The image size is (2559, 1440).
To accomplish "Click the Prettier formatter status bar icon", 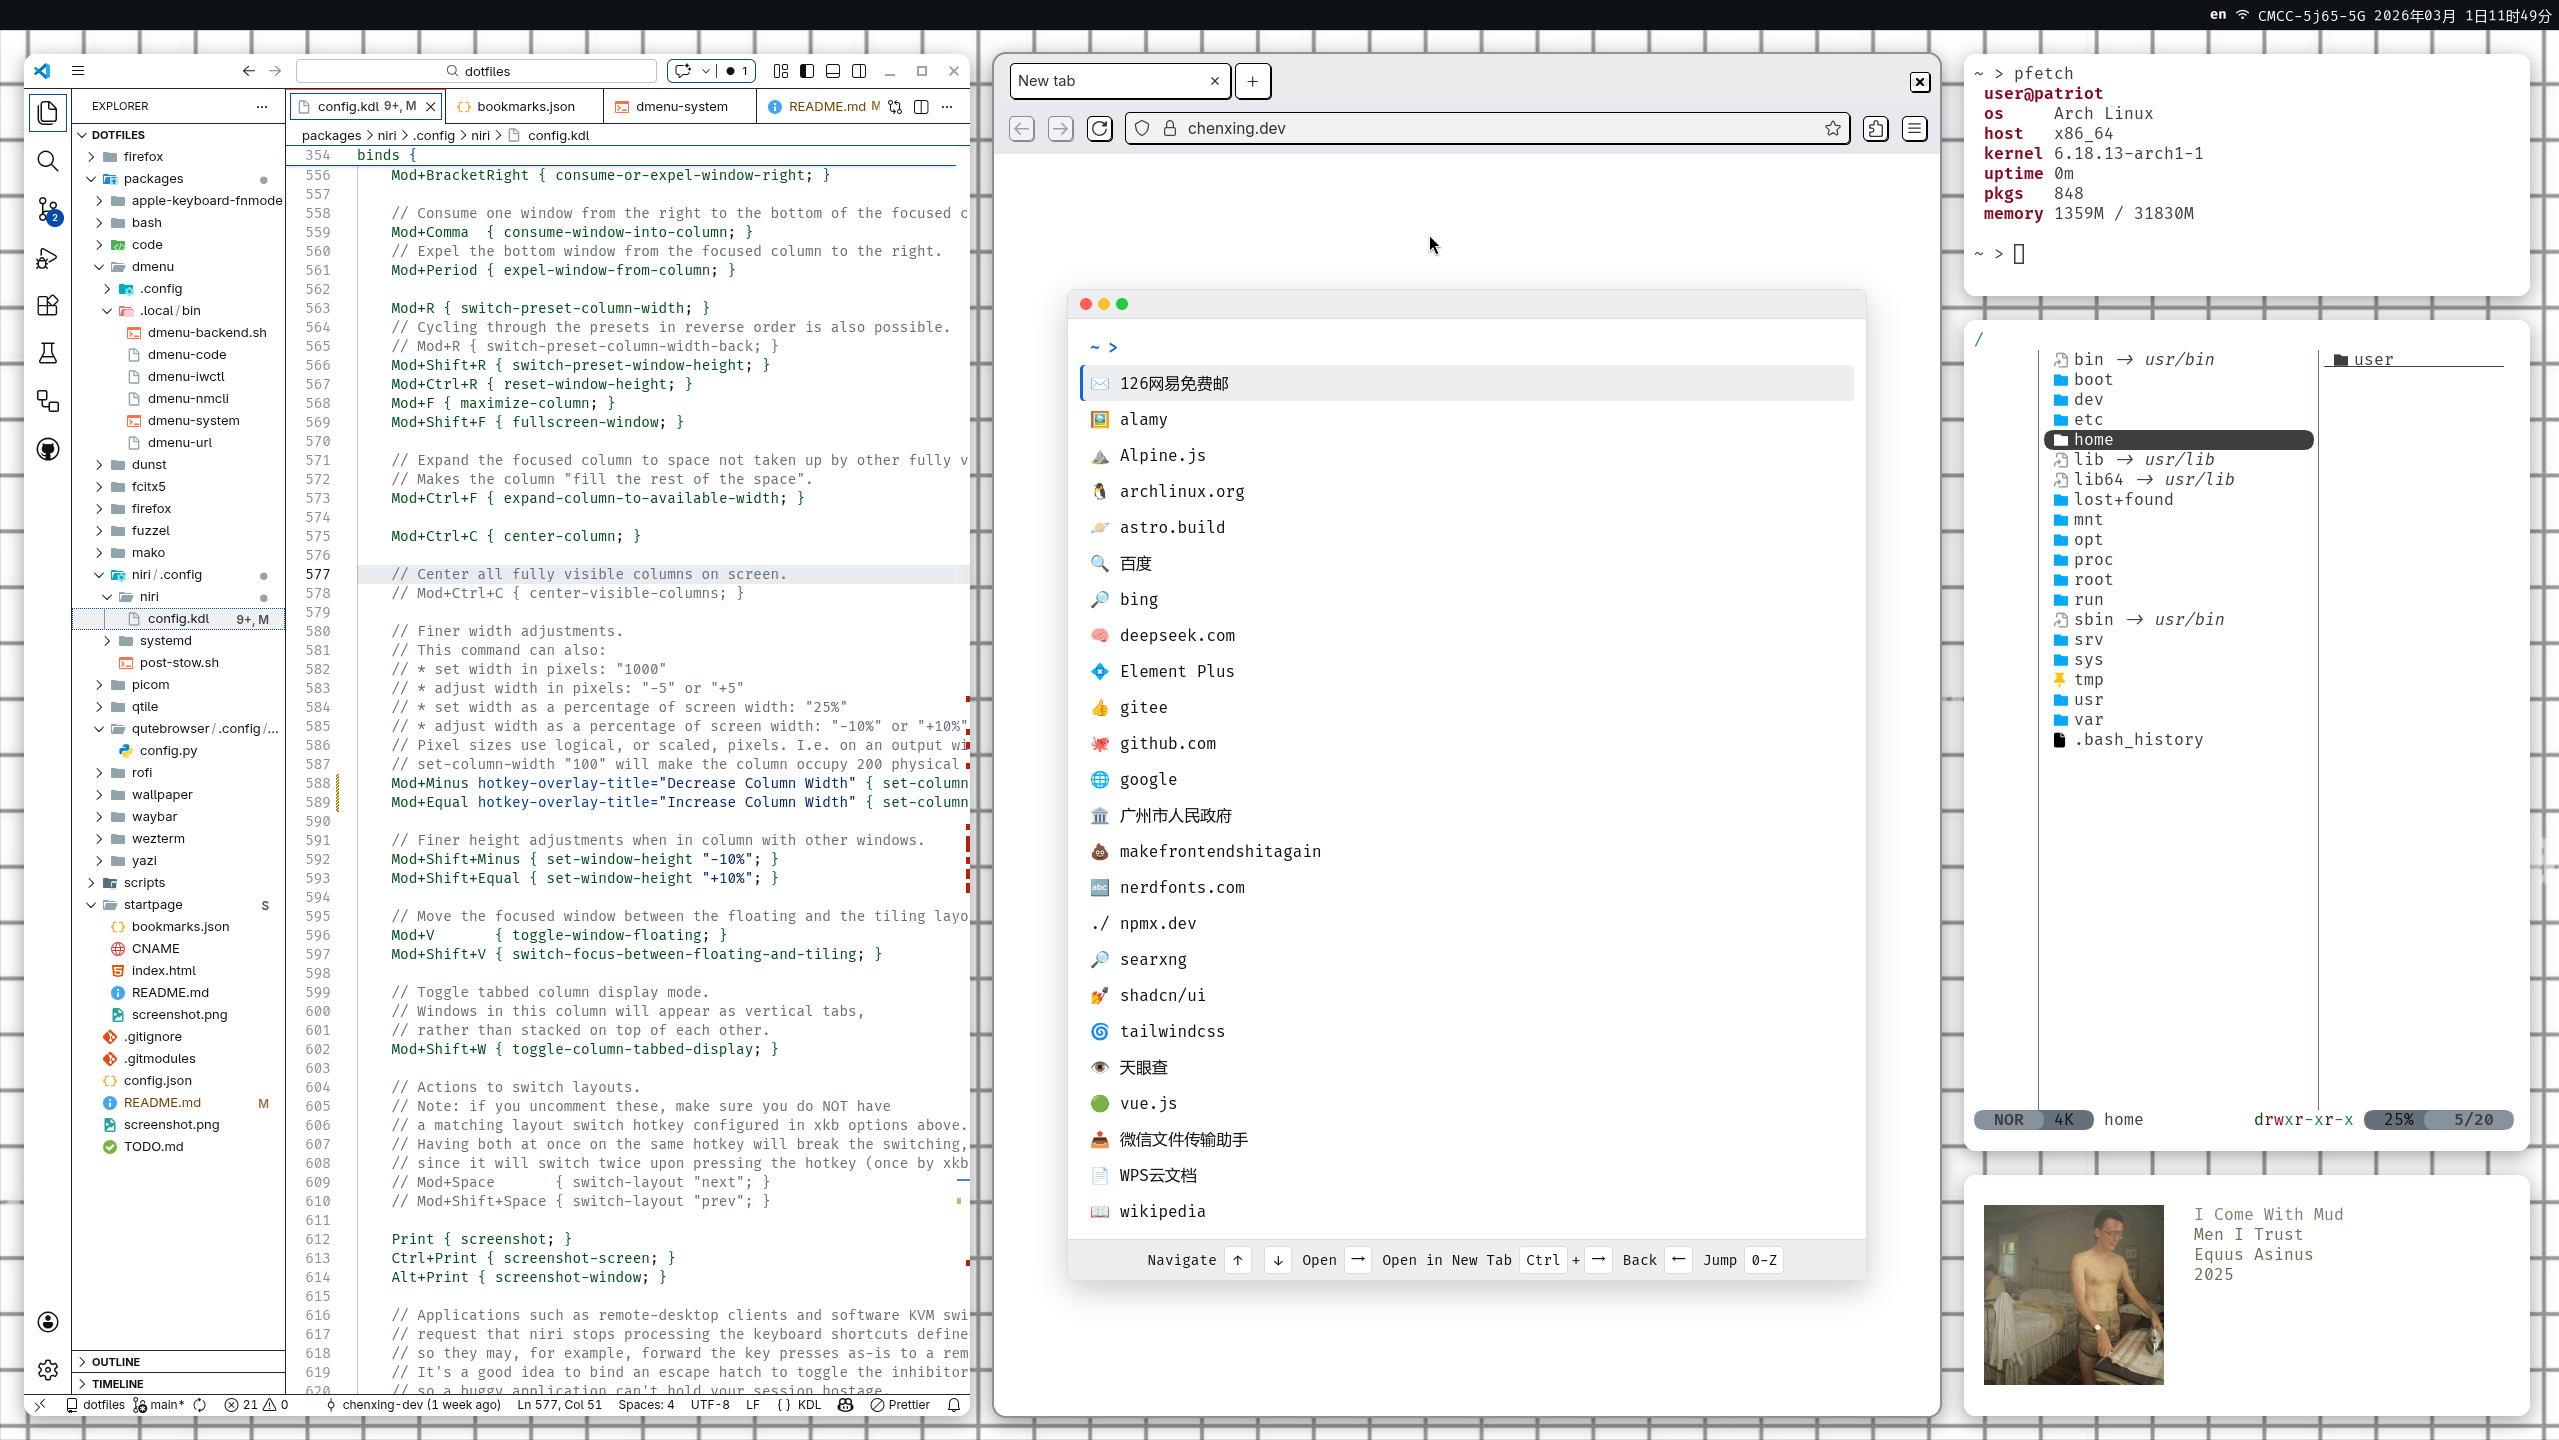I will click(899, 1404).
